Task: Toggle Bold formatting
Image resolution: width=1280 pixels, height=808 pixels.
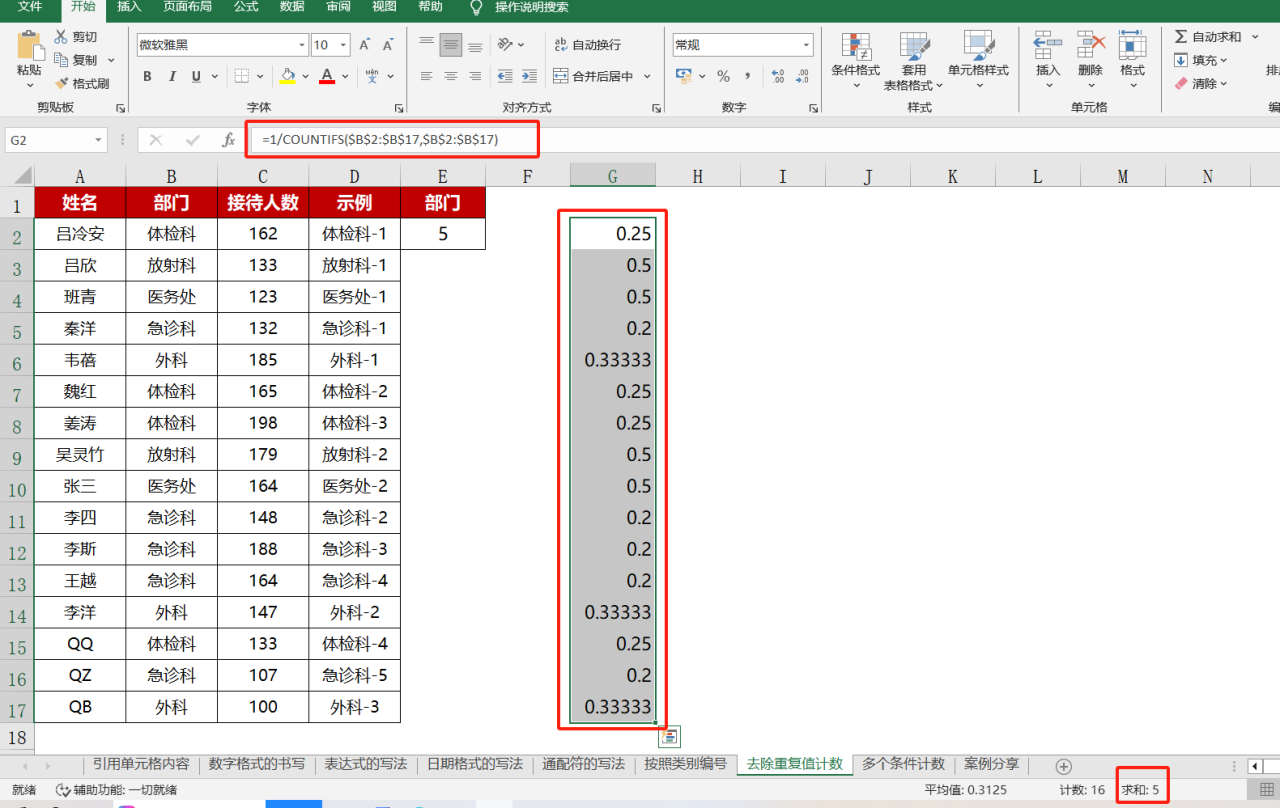Action: click(148, 76)
